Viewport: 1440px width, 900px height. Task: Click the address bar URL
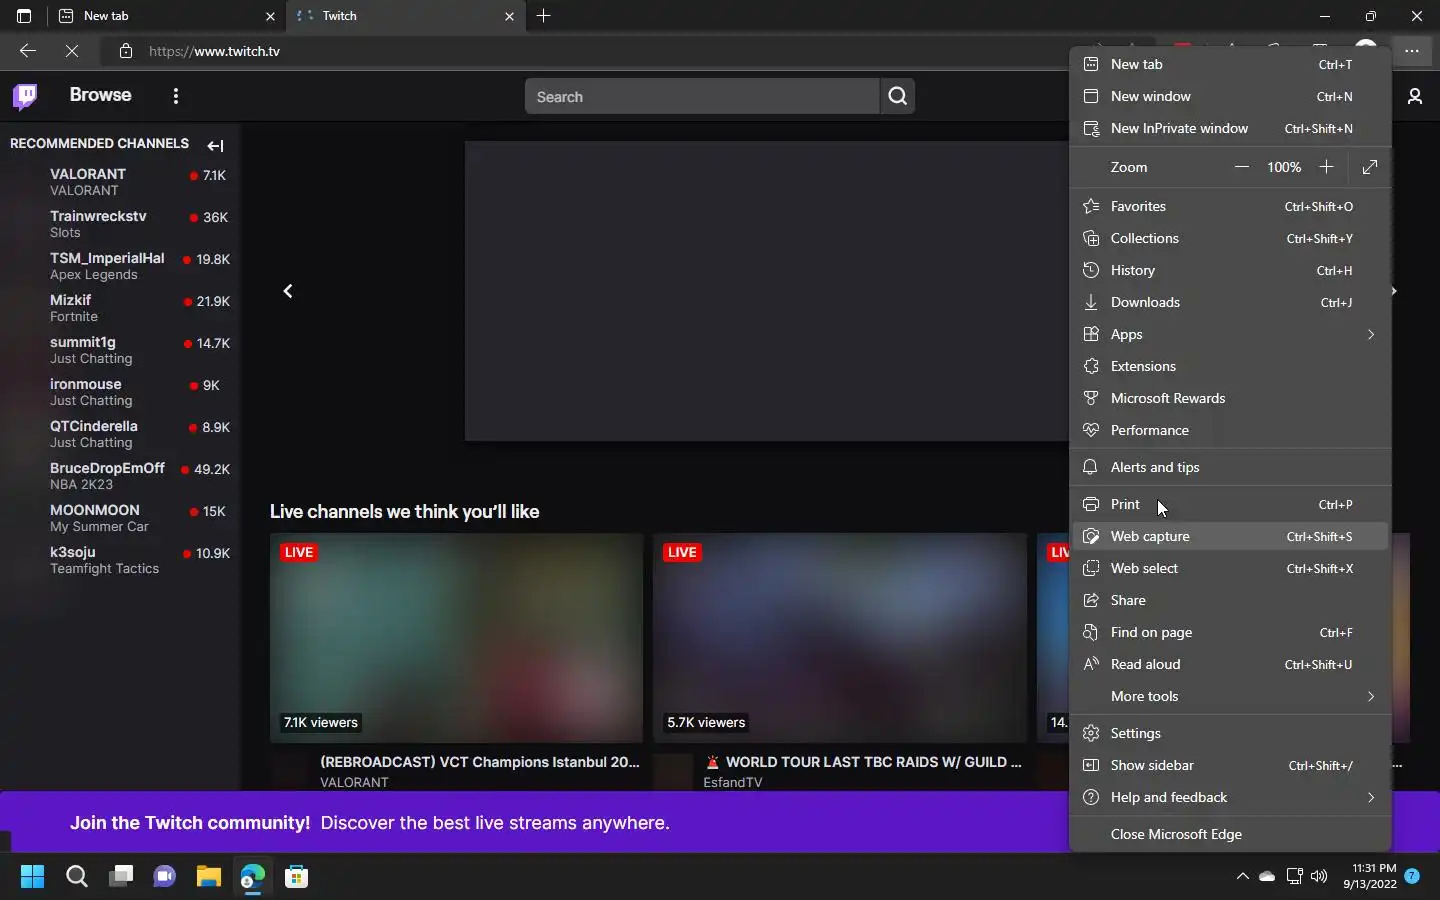coord(214,51)
